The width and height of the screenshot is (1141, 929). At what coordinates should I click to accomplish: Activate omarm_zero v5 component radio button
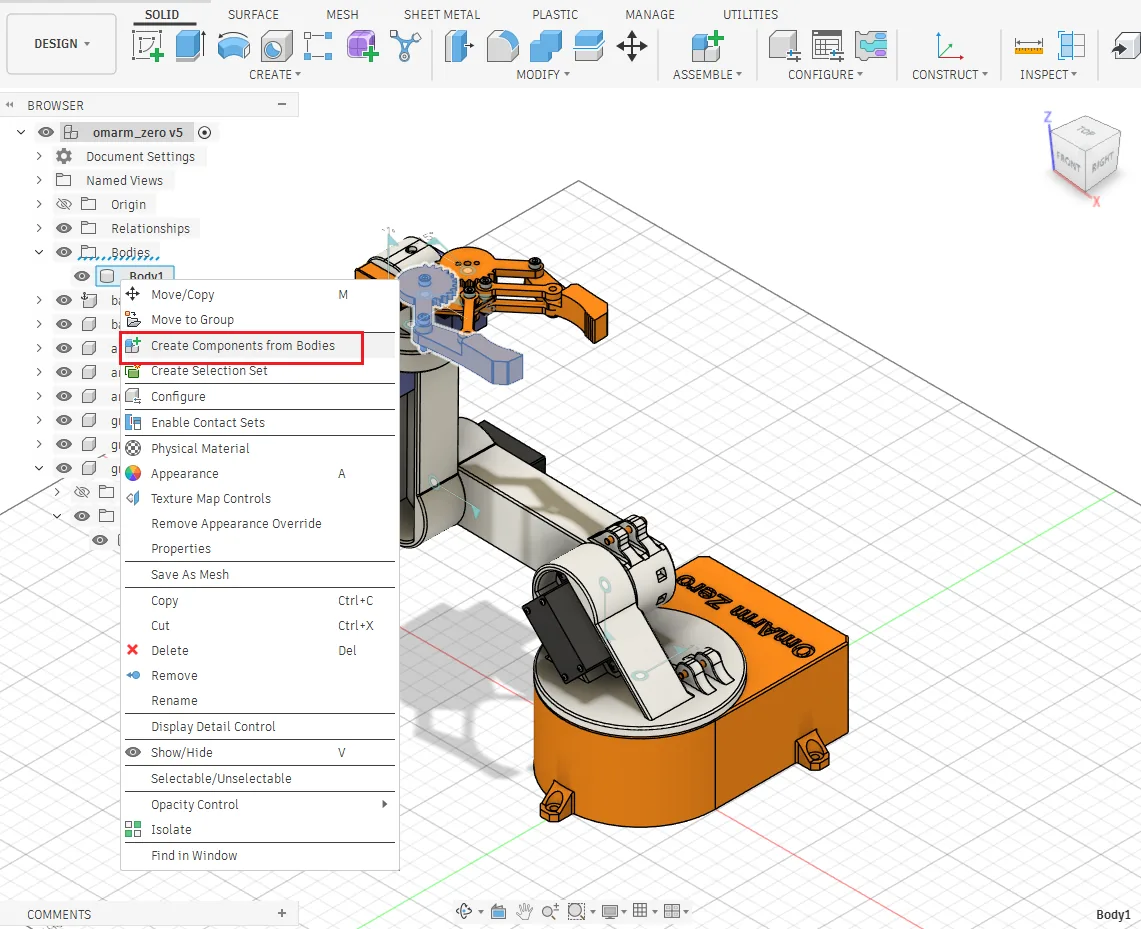point(204,132)
